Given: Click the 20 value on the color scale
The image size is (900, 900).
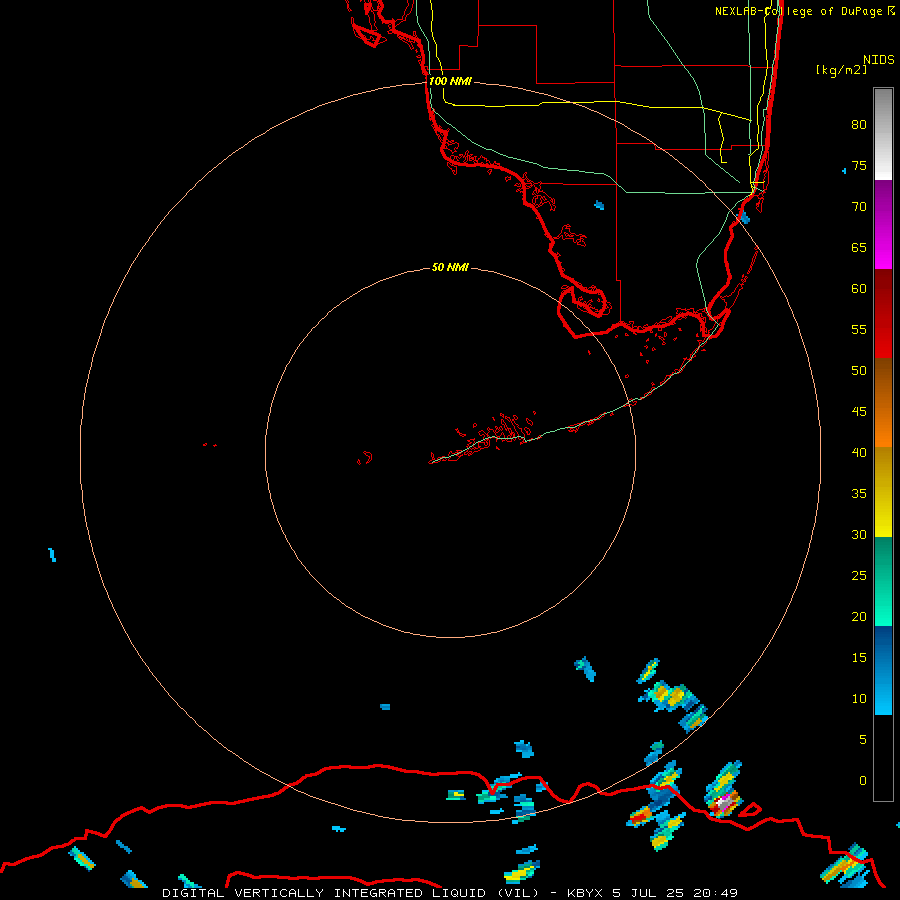Looking at the screenshot, I should click(859, 616).
